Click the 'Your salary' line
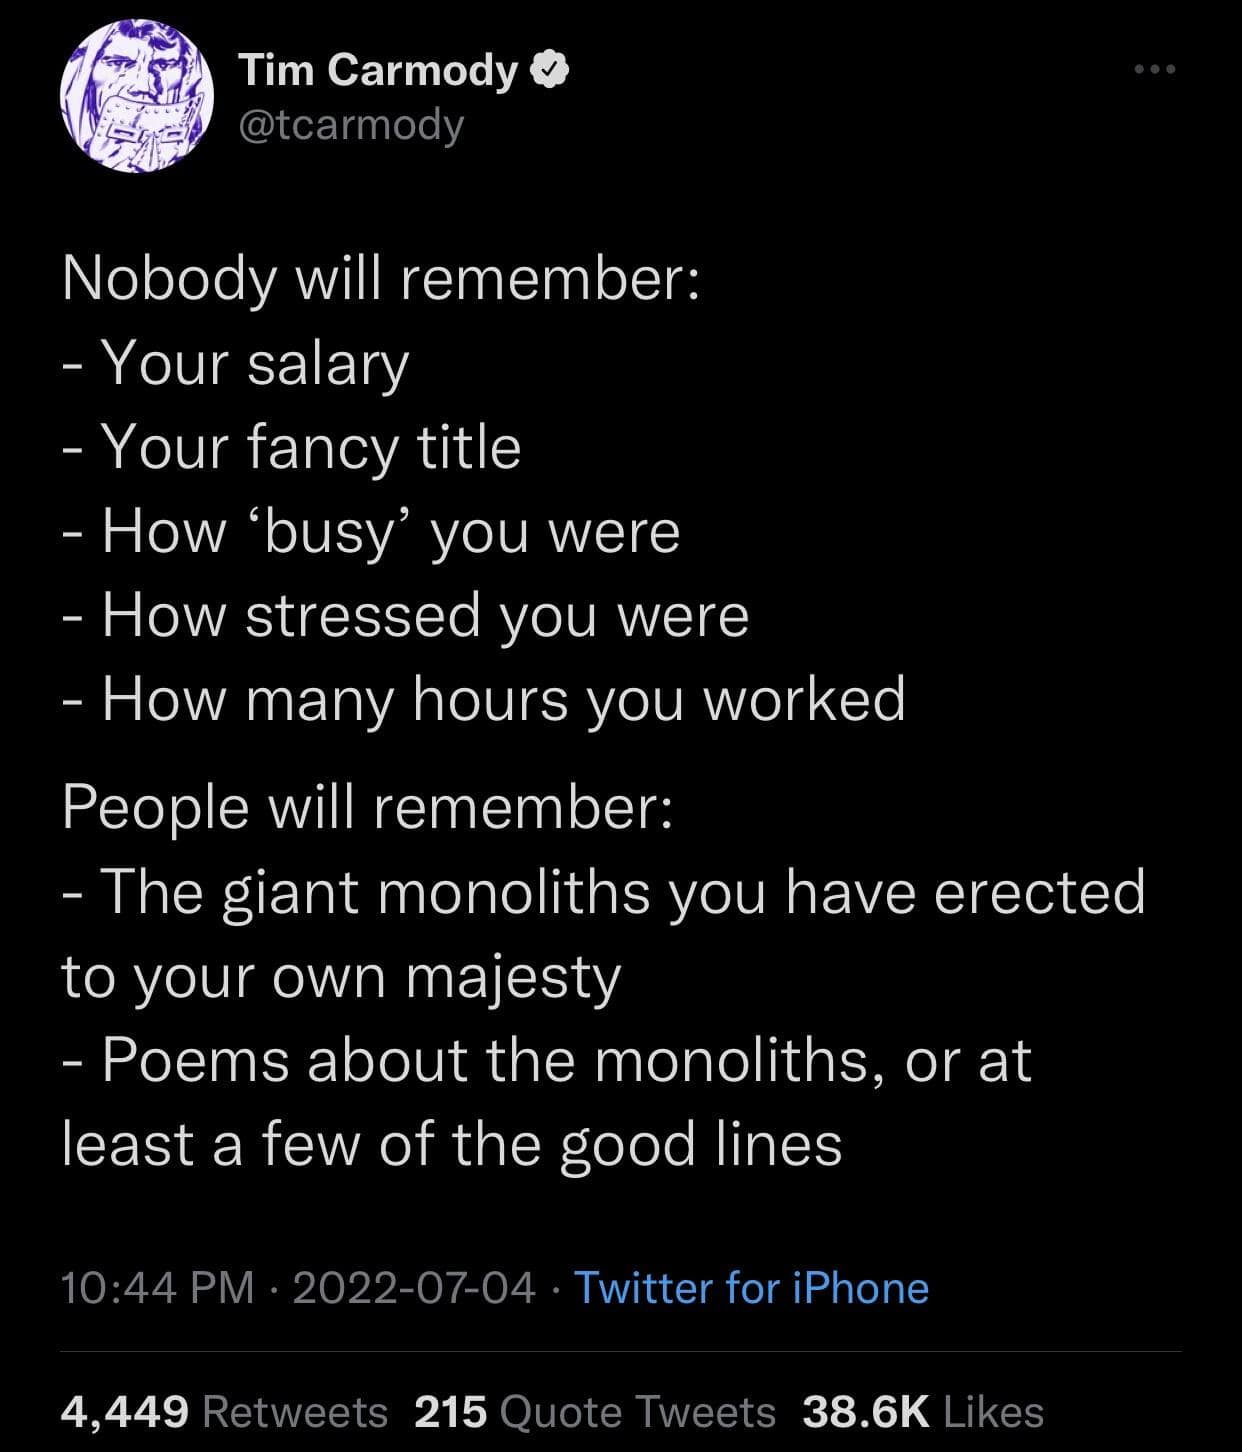The image size is (1242, 1452). tap(255, 363)
